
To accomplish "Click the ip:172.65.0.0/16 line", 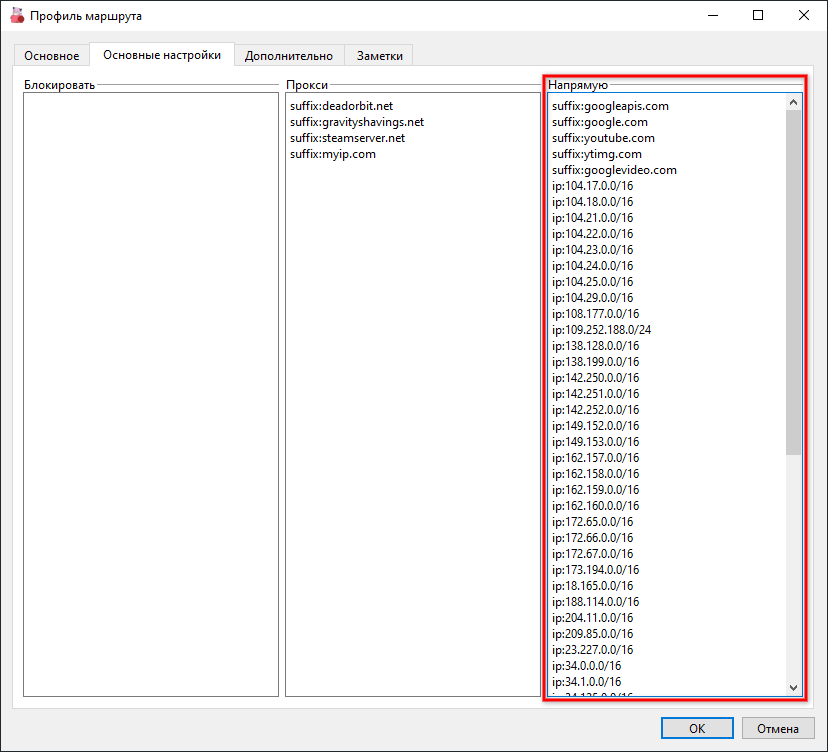I will coord(592,522).
